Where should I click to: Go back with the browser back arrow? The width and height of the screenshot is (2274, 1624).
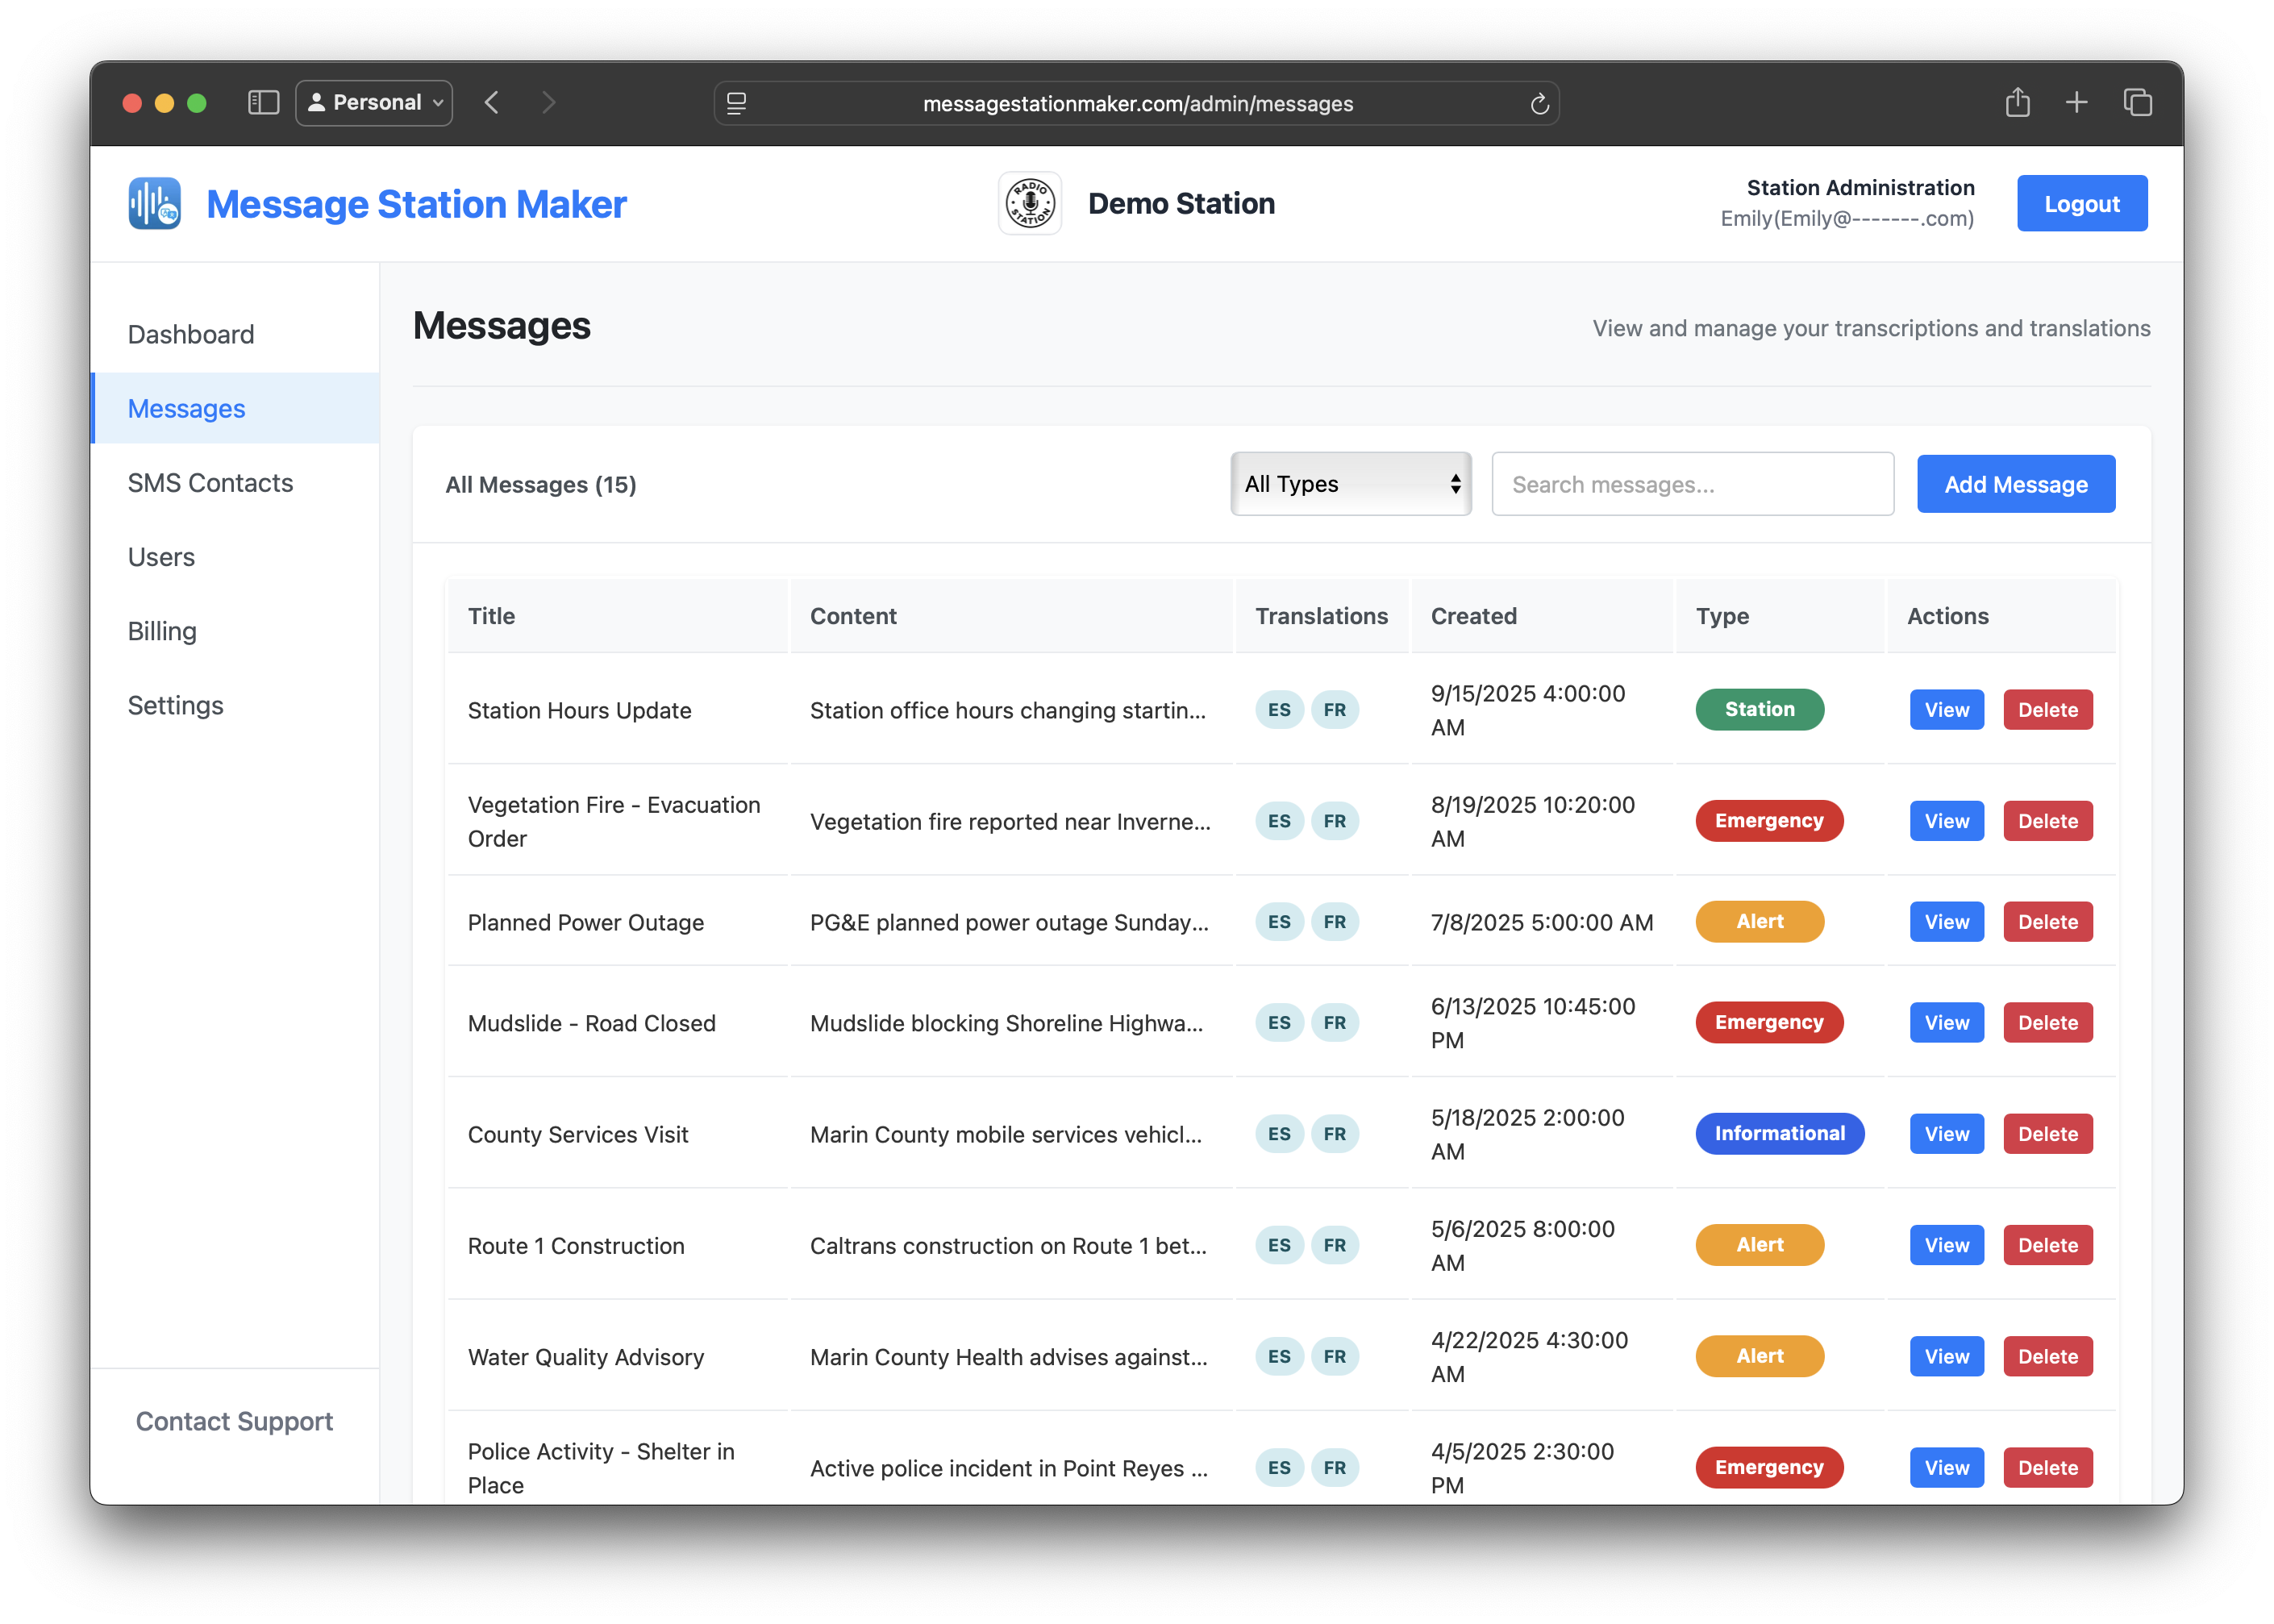point(491,102)
